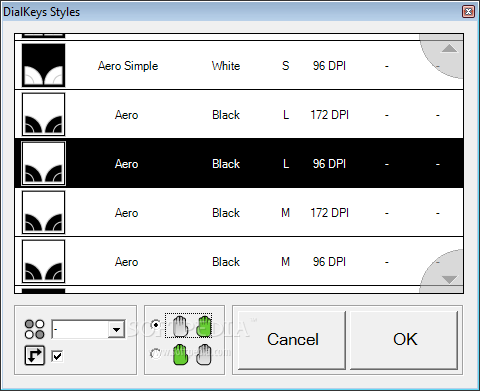Click "172 DPI" in the Aero M row
Viewport: 480px width, 391px height.
tap(329, 213)
